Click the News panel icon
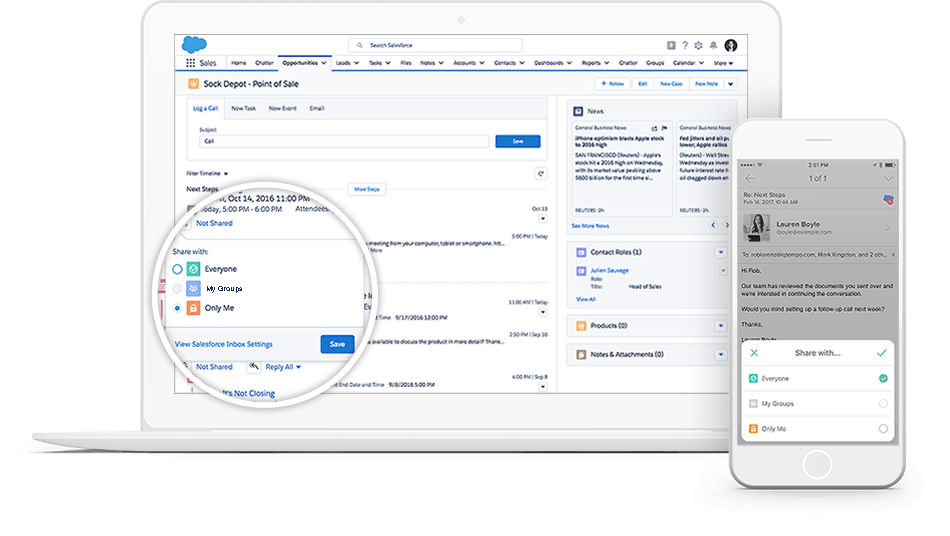 tap(578, 111)
